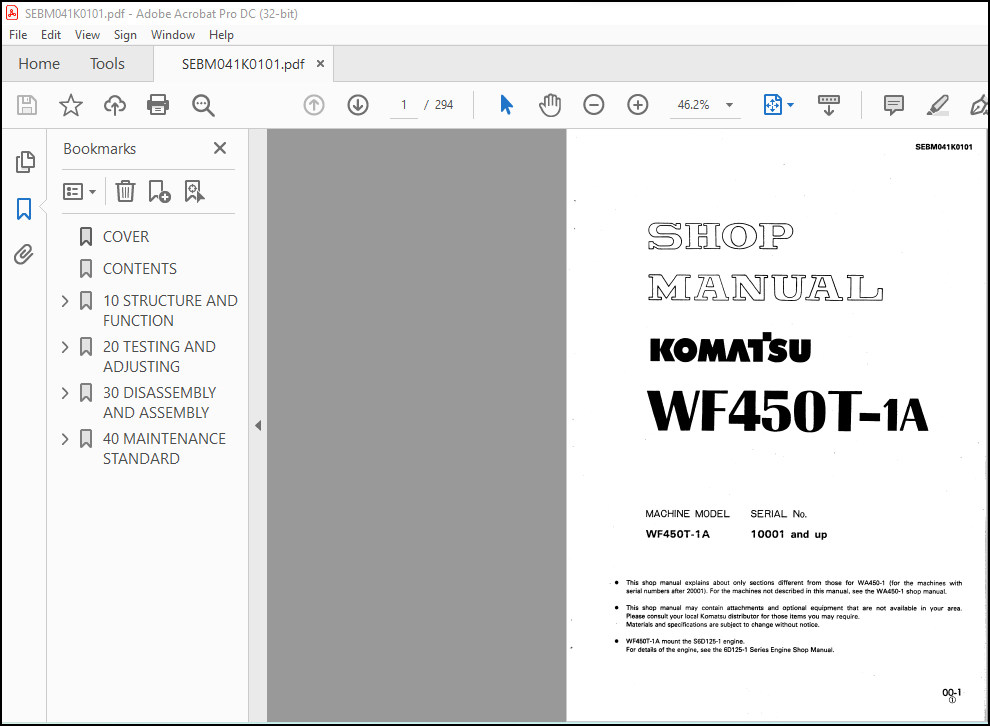990x726 pixels.
Task: Activate the Hand pan tool
Action: 550,105
